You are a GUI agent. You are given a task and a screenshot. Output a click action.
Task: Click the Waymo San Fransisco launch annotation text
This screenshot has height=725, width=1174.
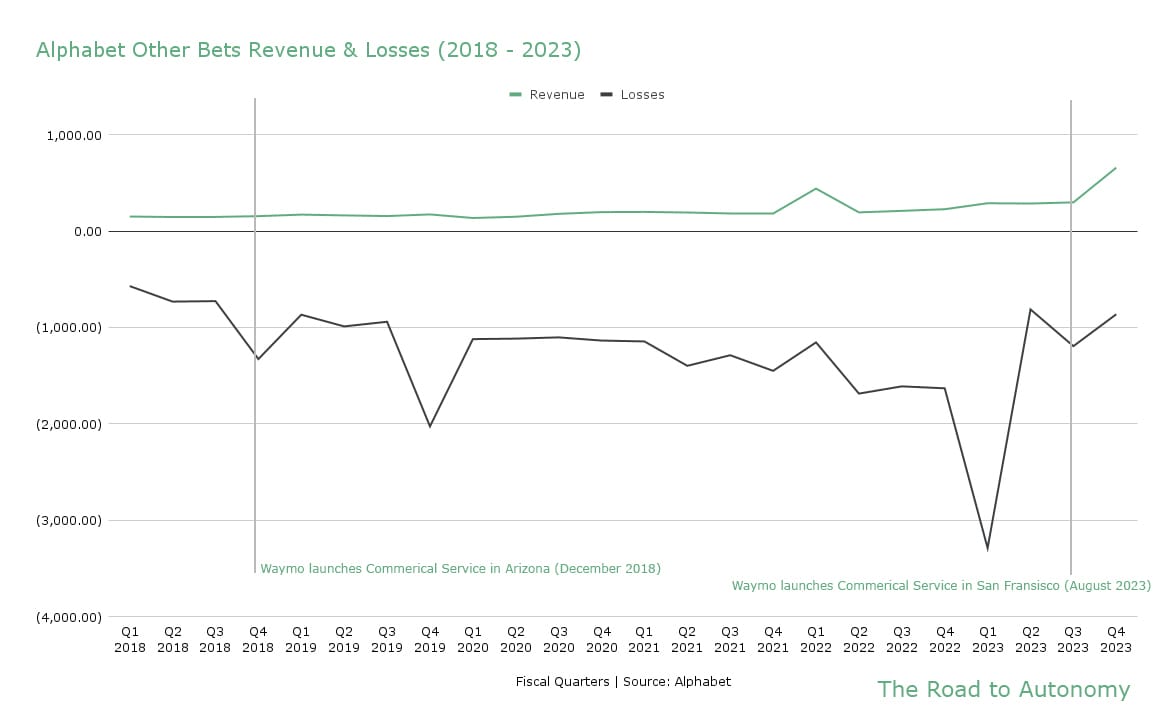pyautogui.click(x=941, y=586)
